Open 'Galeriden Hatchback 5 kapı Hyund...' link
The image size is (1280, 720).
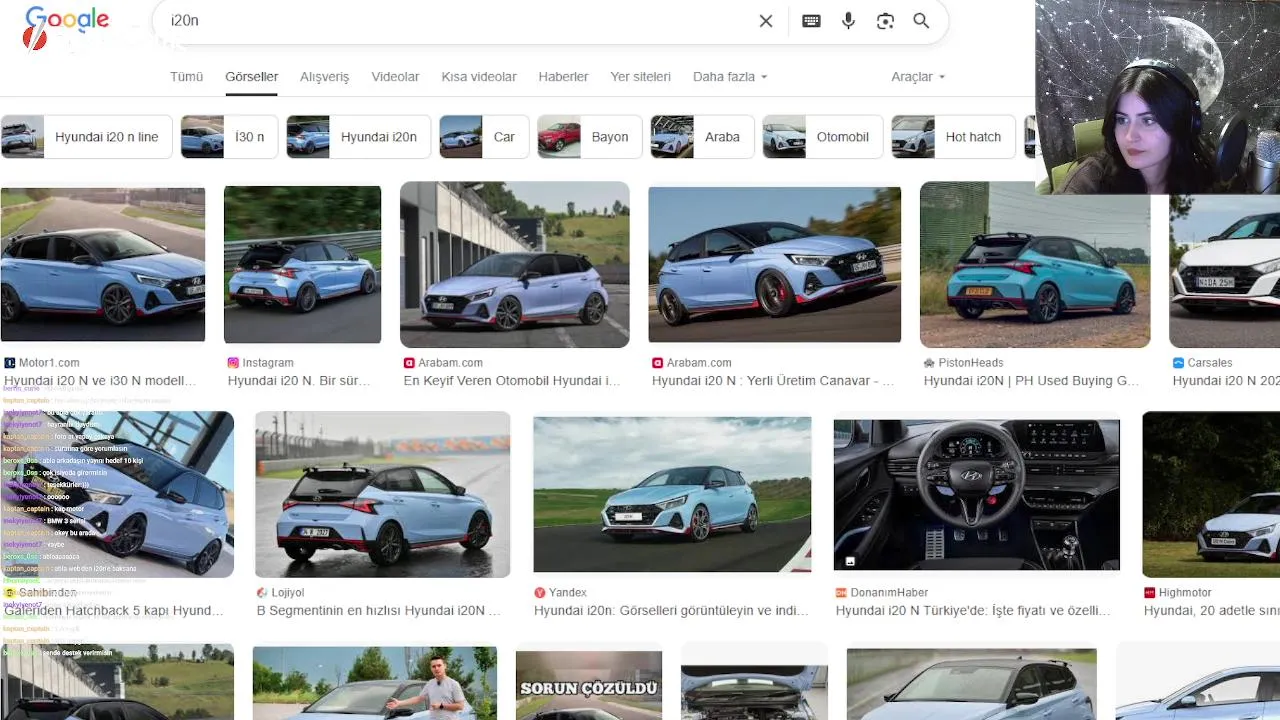pos(114,611)
